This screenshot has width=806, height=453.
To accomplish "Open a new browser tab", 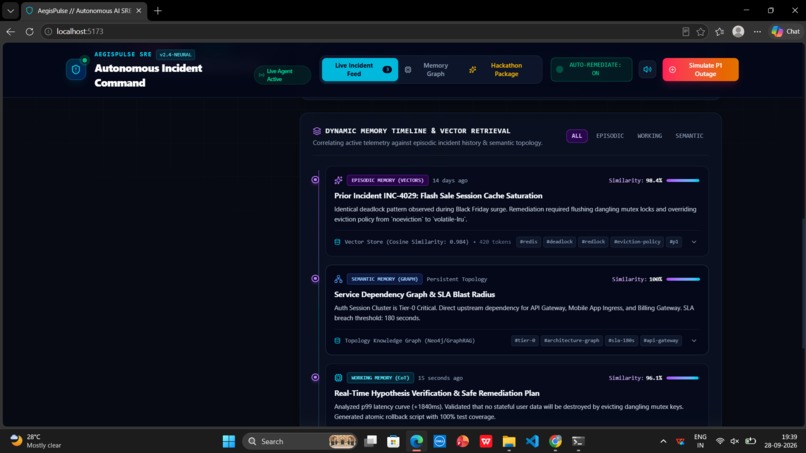I will (158, 10).
